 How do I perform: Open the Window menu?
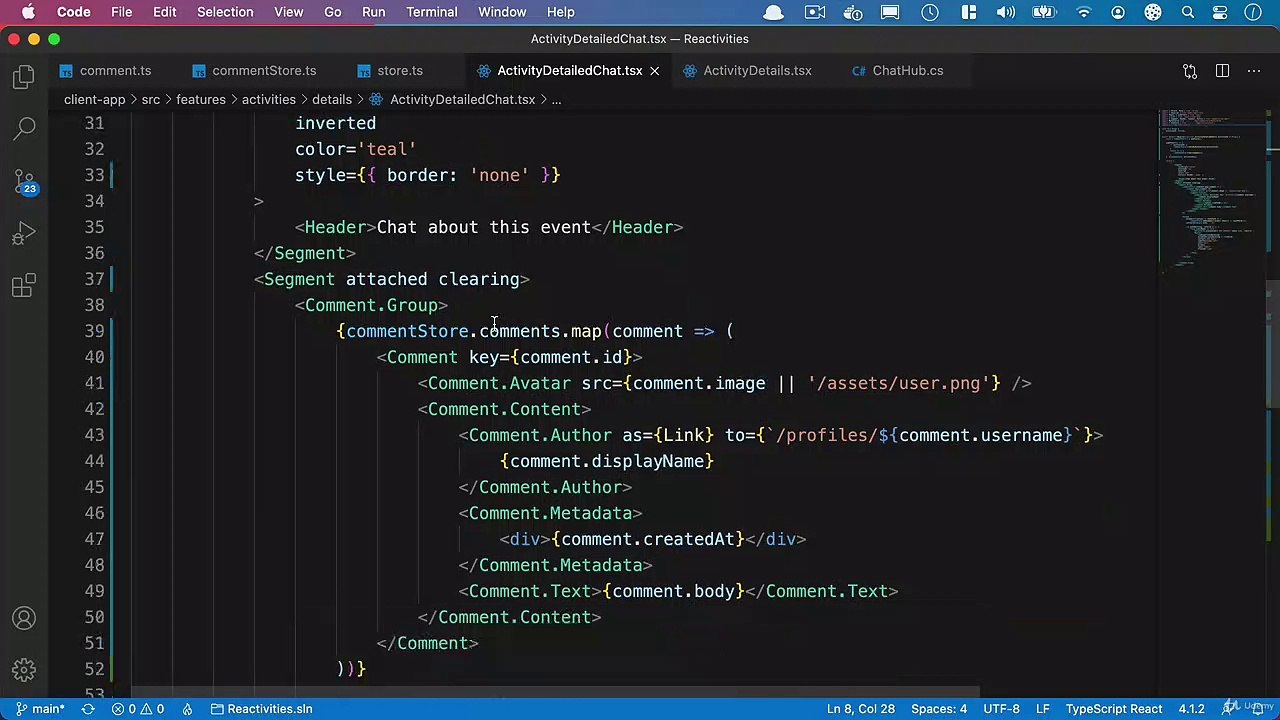tap(502, 12)
